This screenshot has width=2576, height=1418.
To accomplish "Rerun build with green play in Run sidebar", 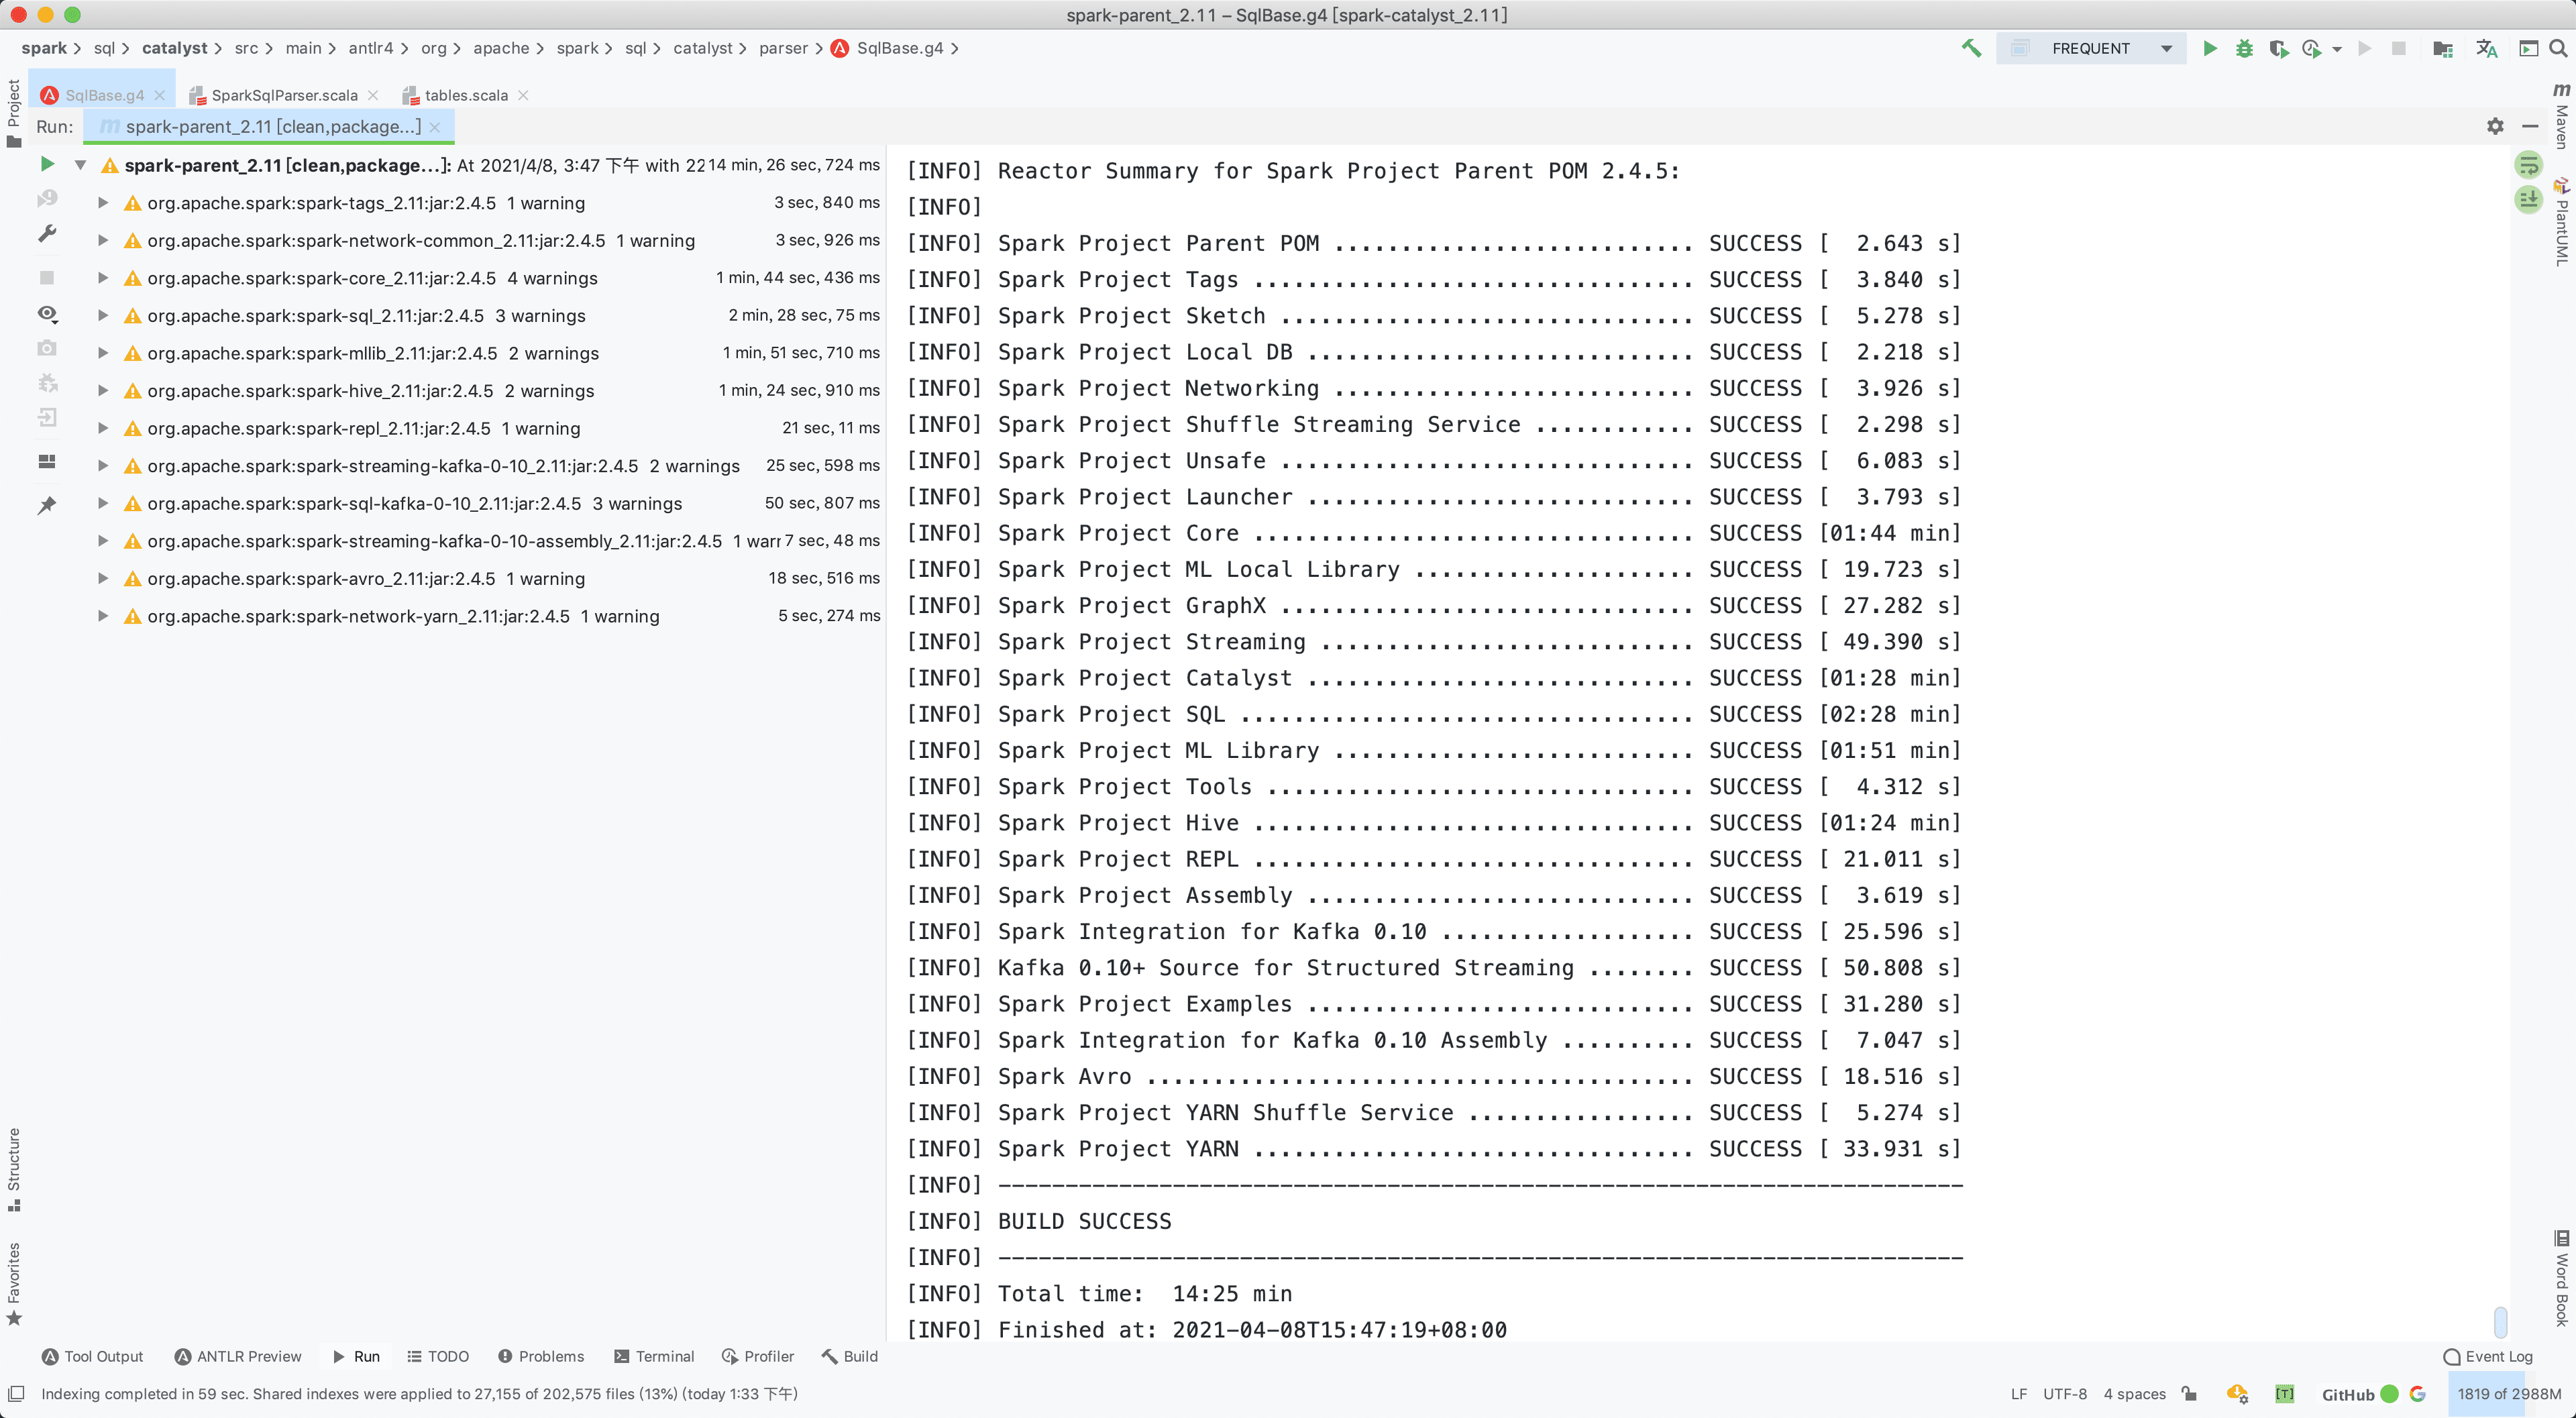I will click(46, 163).
